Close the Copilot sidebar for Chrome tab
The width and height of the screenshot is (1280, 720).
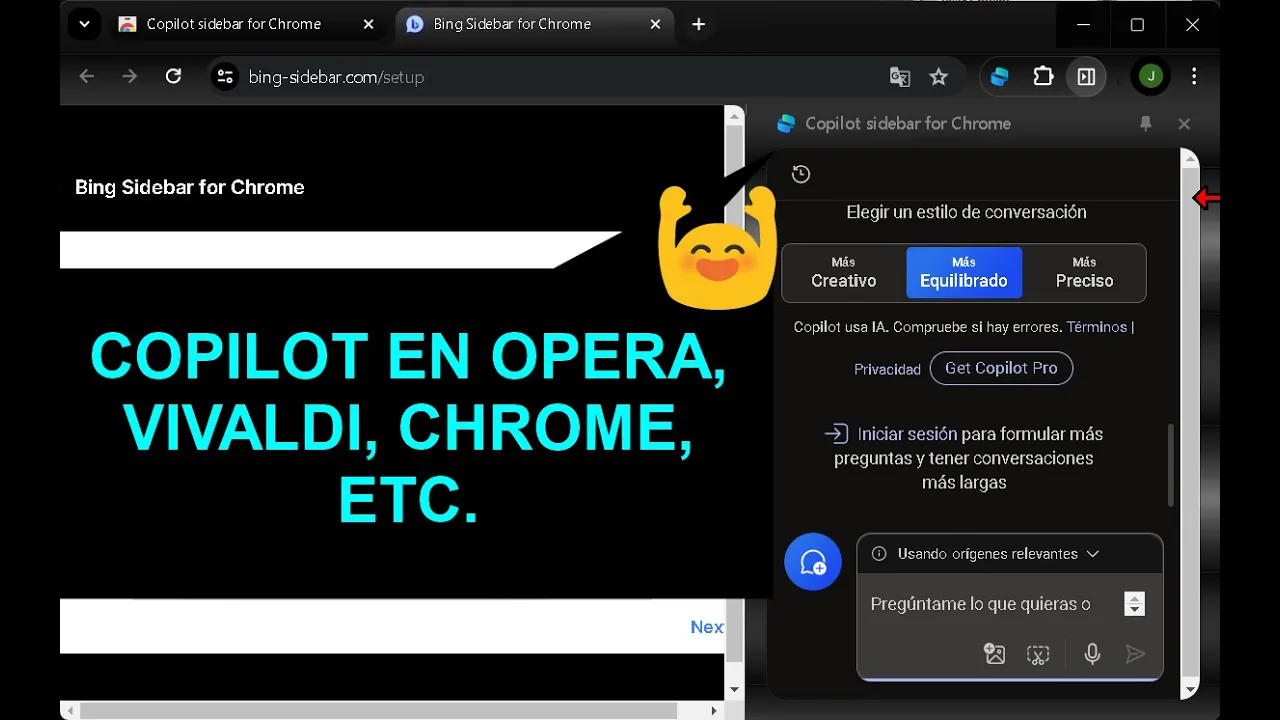[x=368, y=25]
